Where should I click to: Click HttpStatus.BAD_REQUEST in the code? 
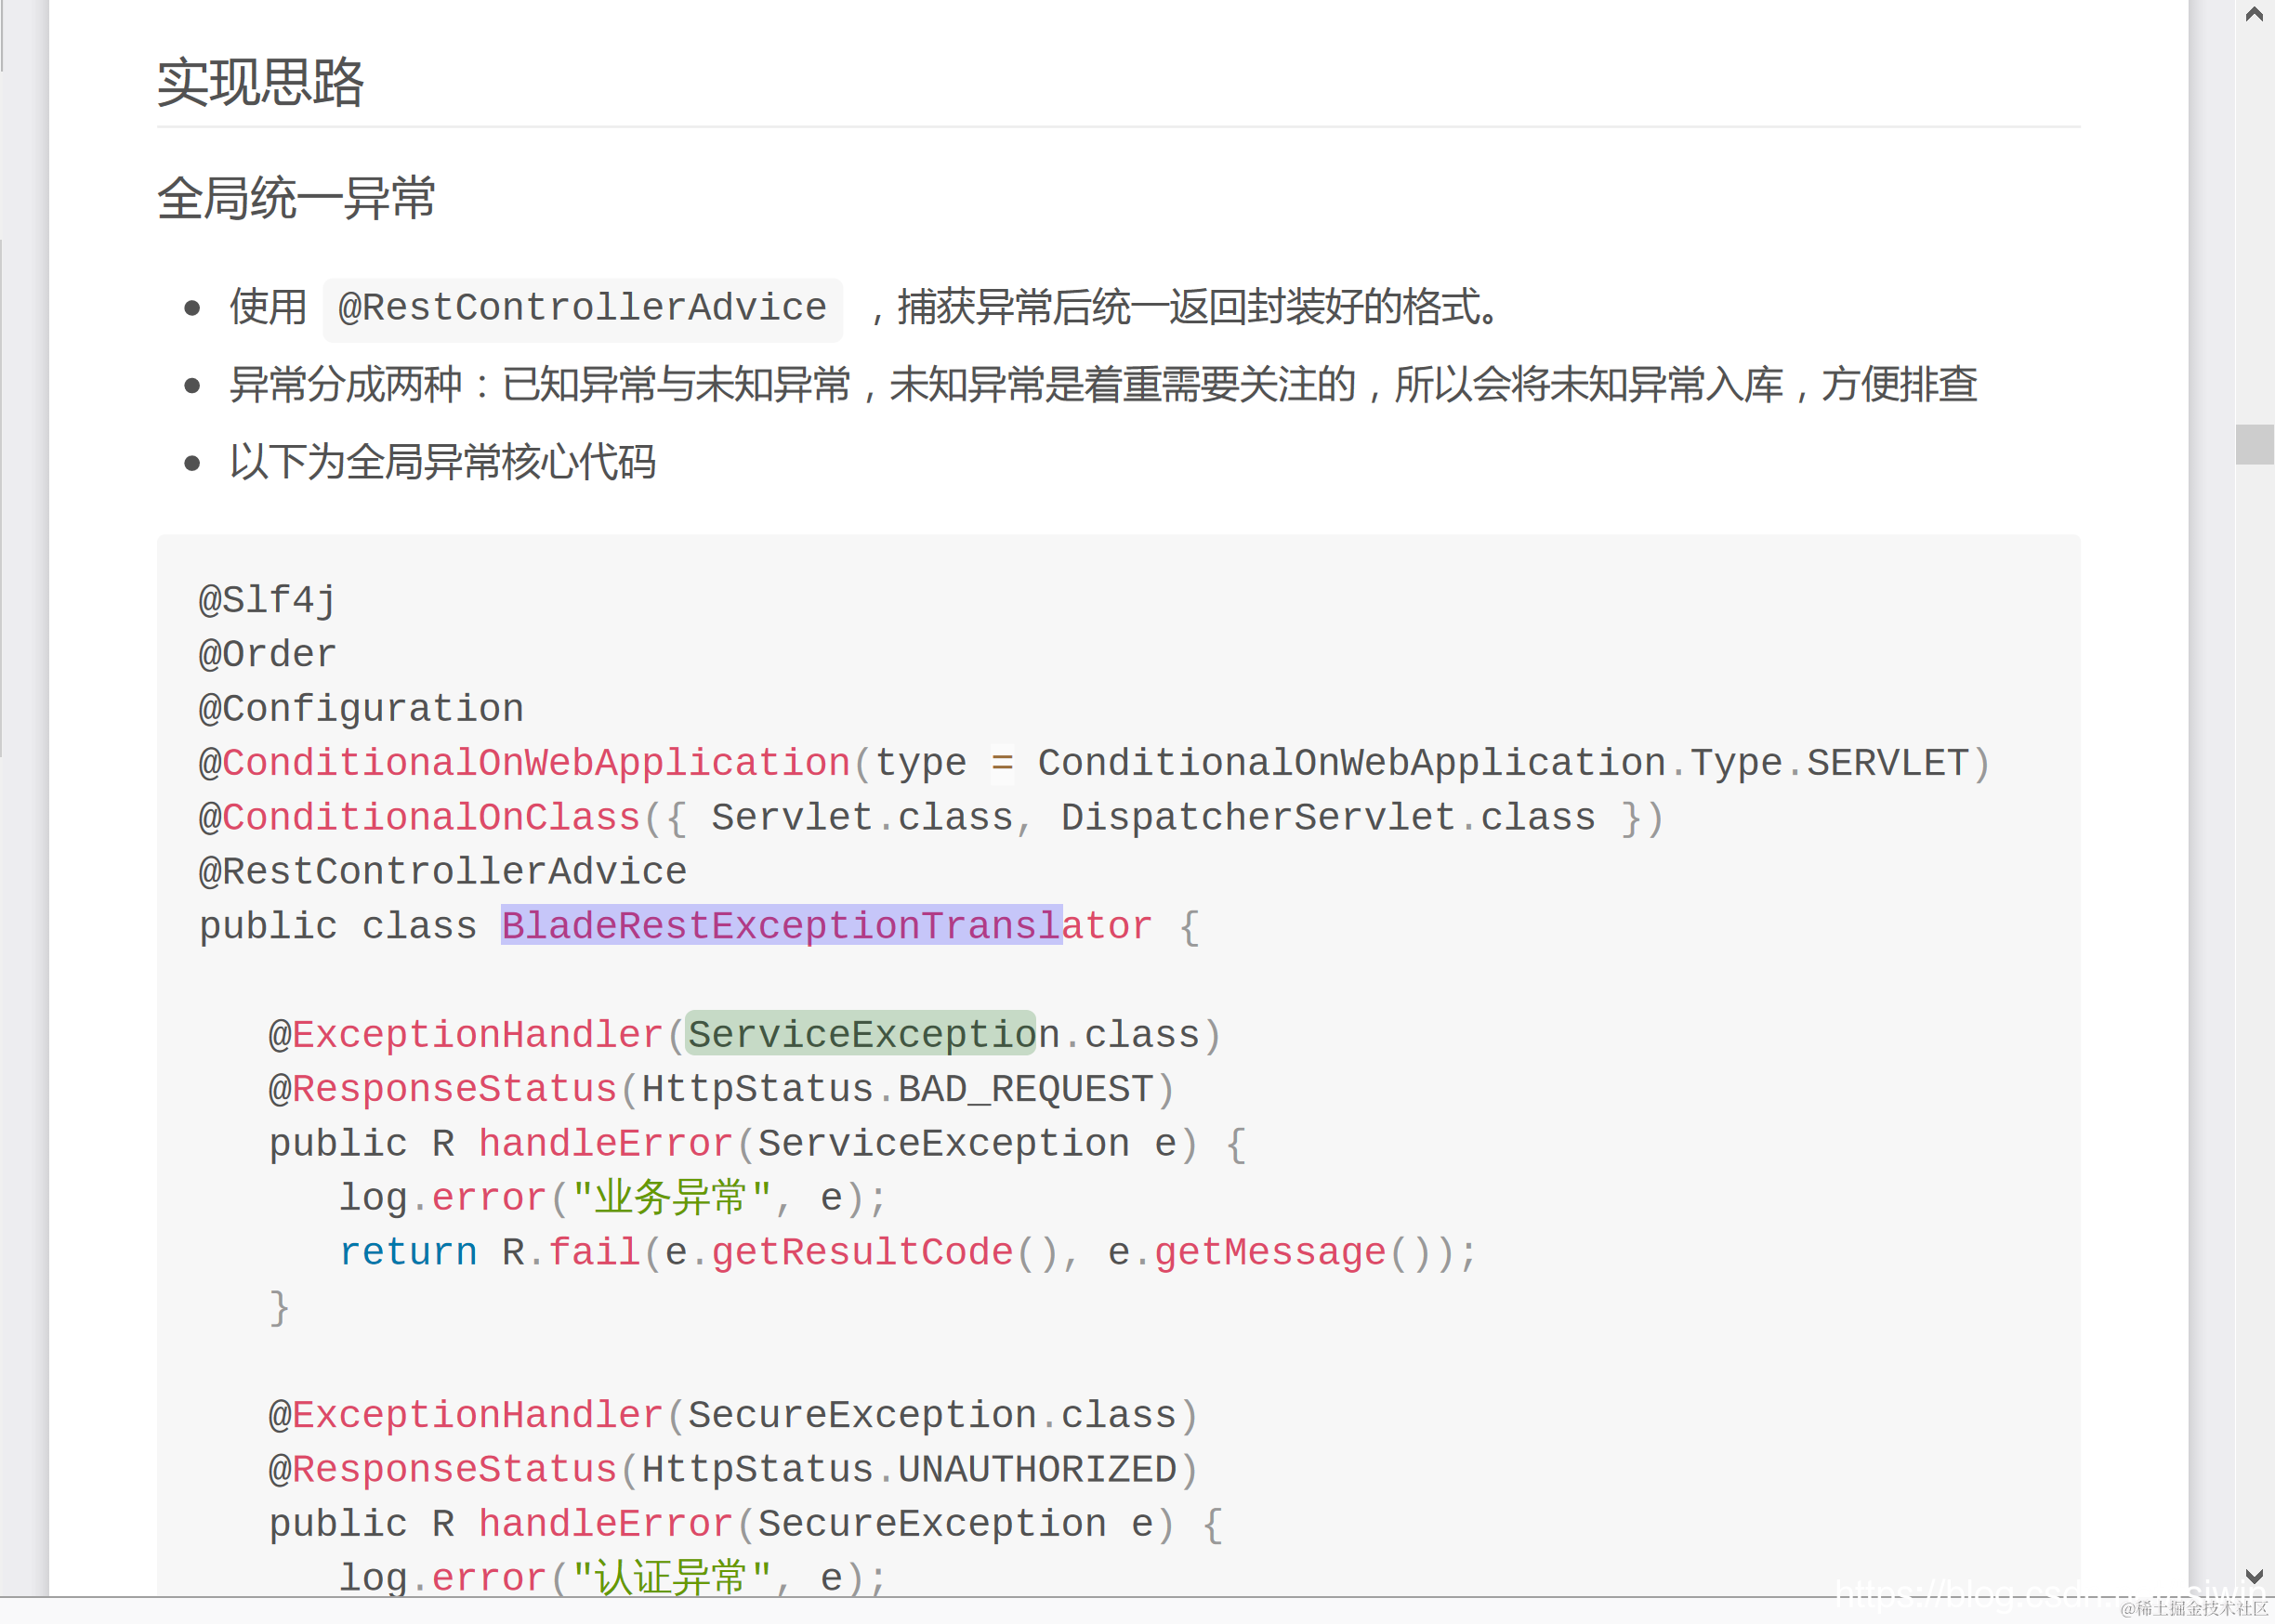pos(897,1089)
